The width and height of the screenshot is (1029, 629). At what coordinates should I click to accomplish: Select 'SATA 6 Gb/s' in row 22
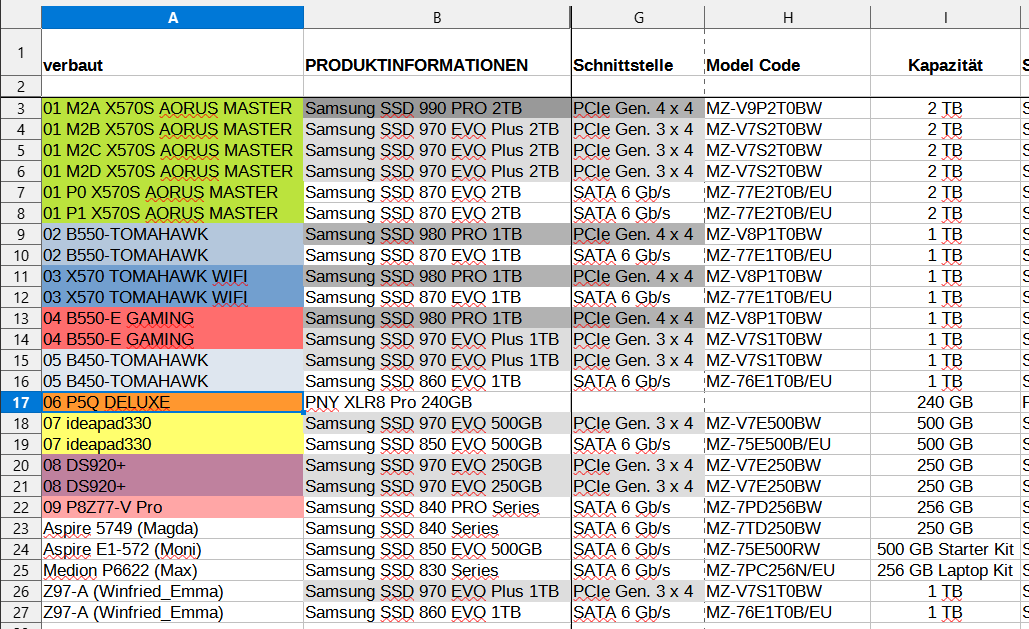pos(639,508)
